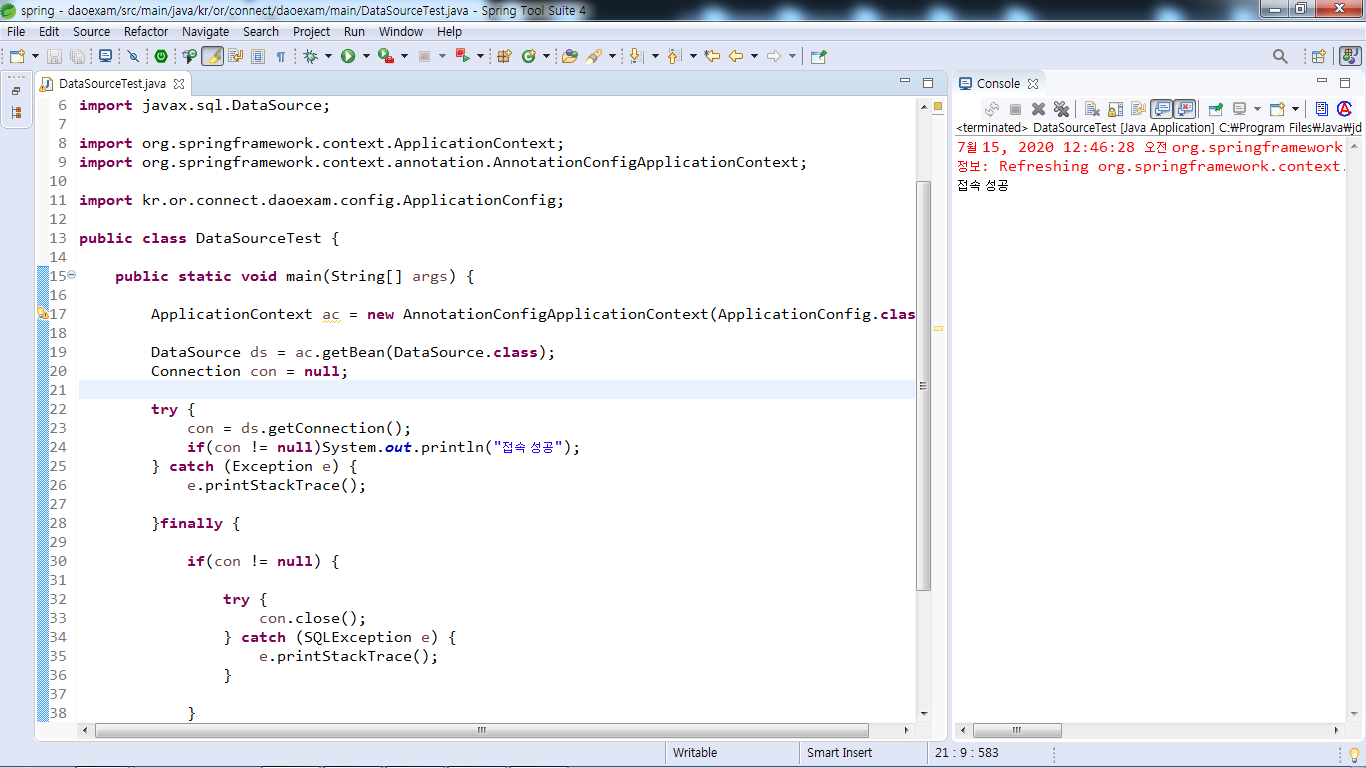This screenshot has height=768, width=1366.
Task: Click the Save All icon
Action: tap(77, 57)
